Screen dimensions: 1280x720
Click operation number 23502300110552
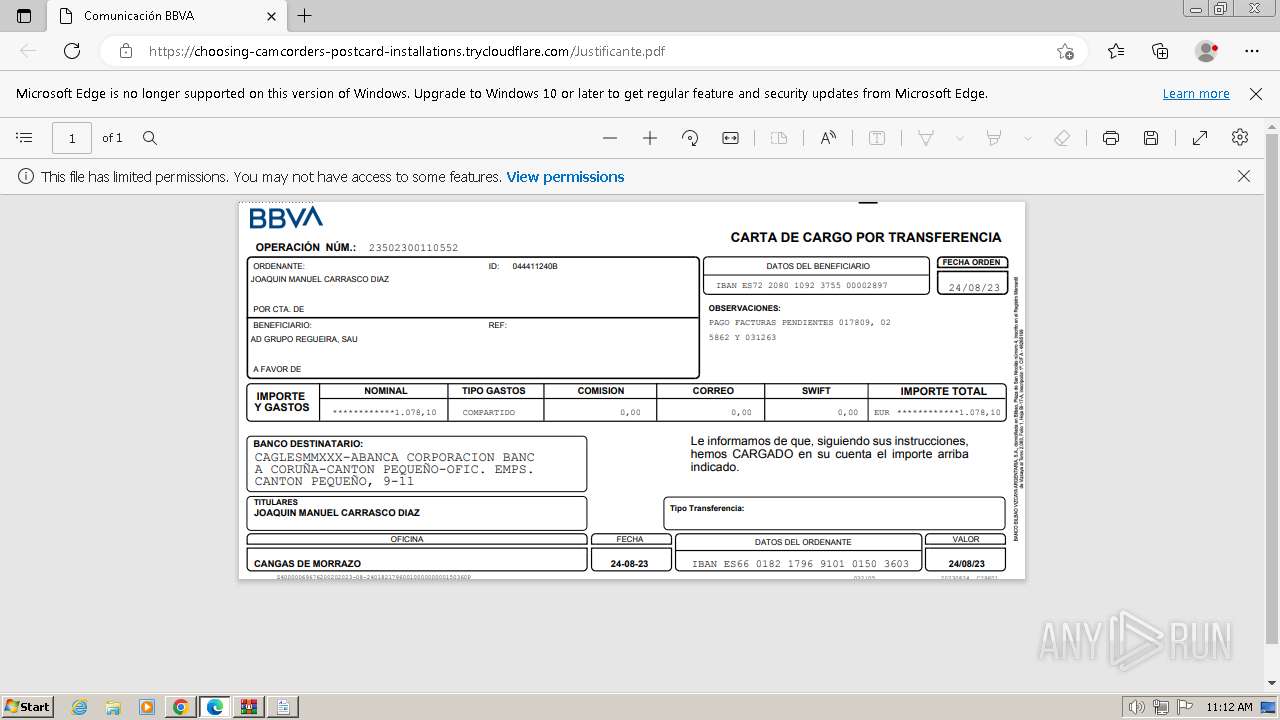click(413, 248)
